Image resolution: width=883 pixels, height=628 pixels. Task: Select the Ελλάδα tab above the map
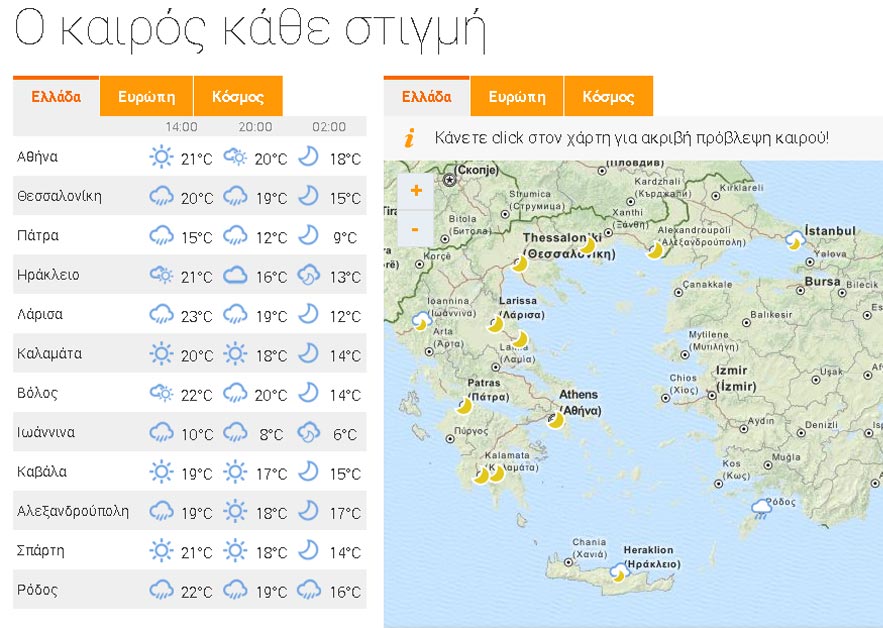[423, 96]
